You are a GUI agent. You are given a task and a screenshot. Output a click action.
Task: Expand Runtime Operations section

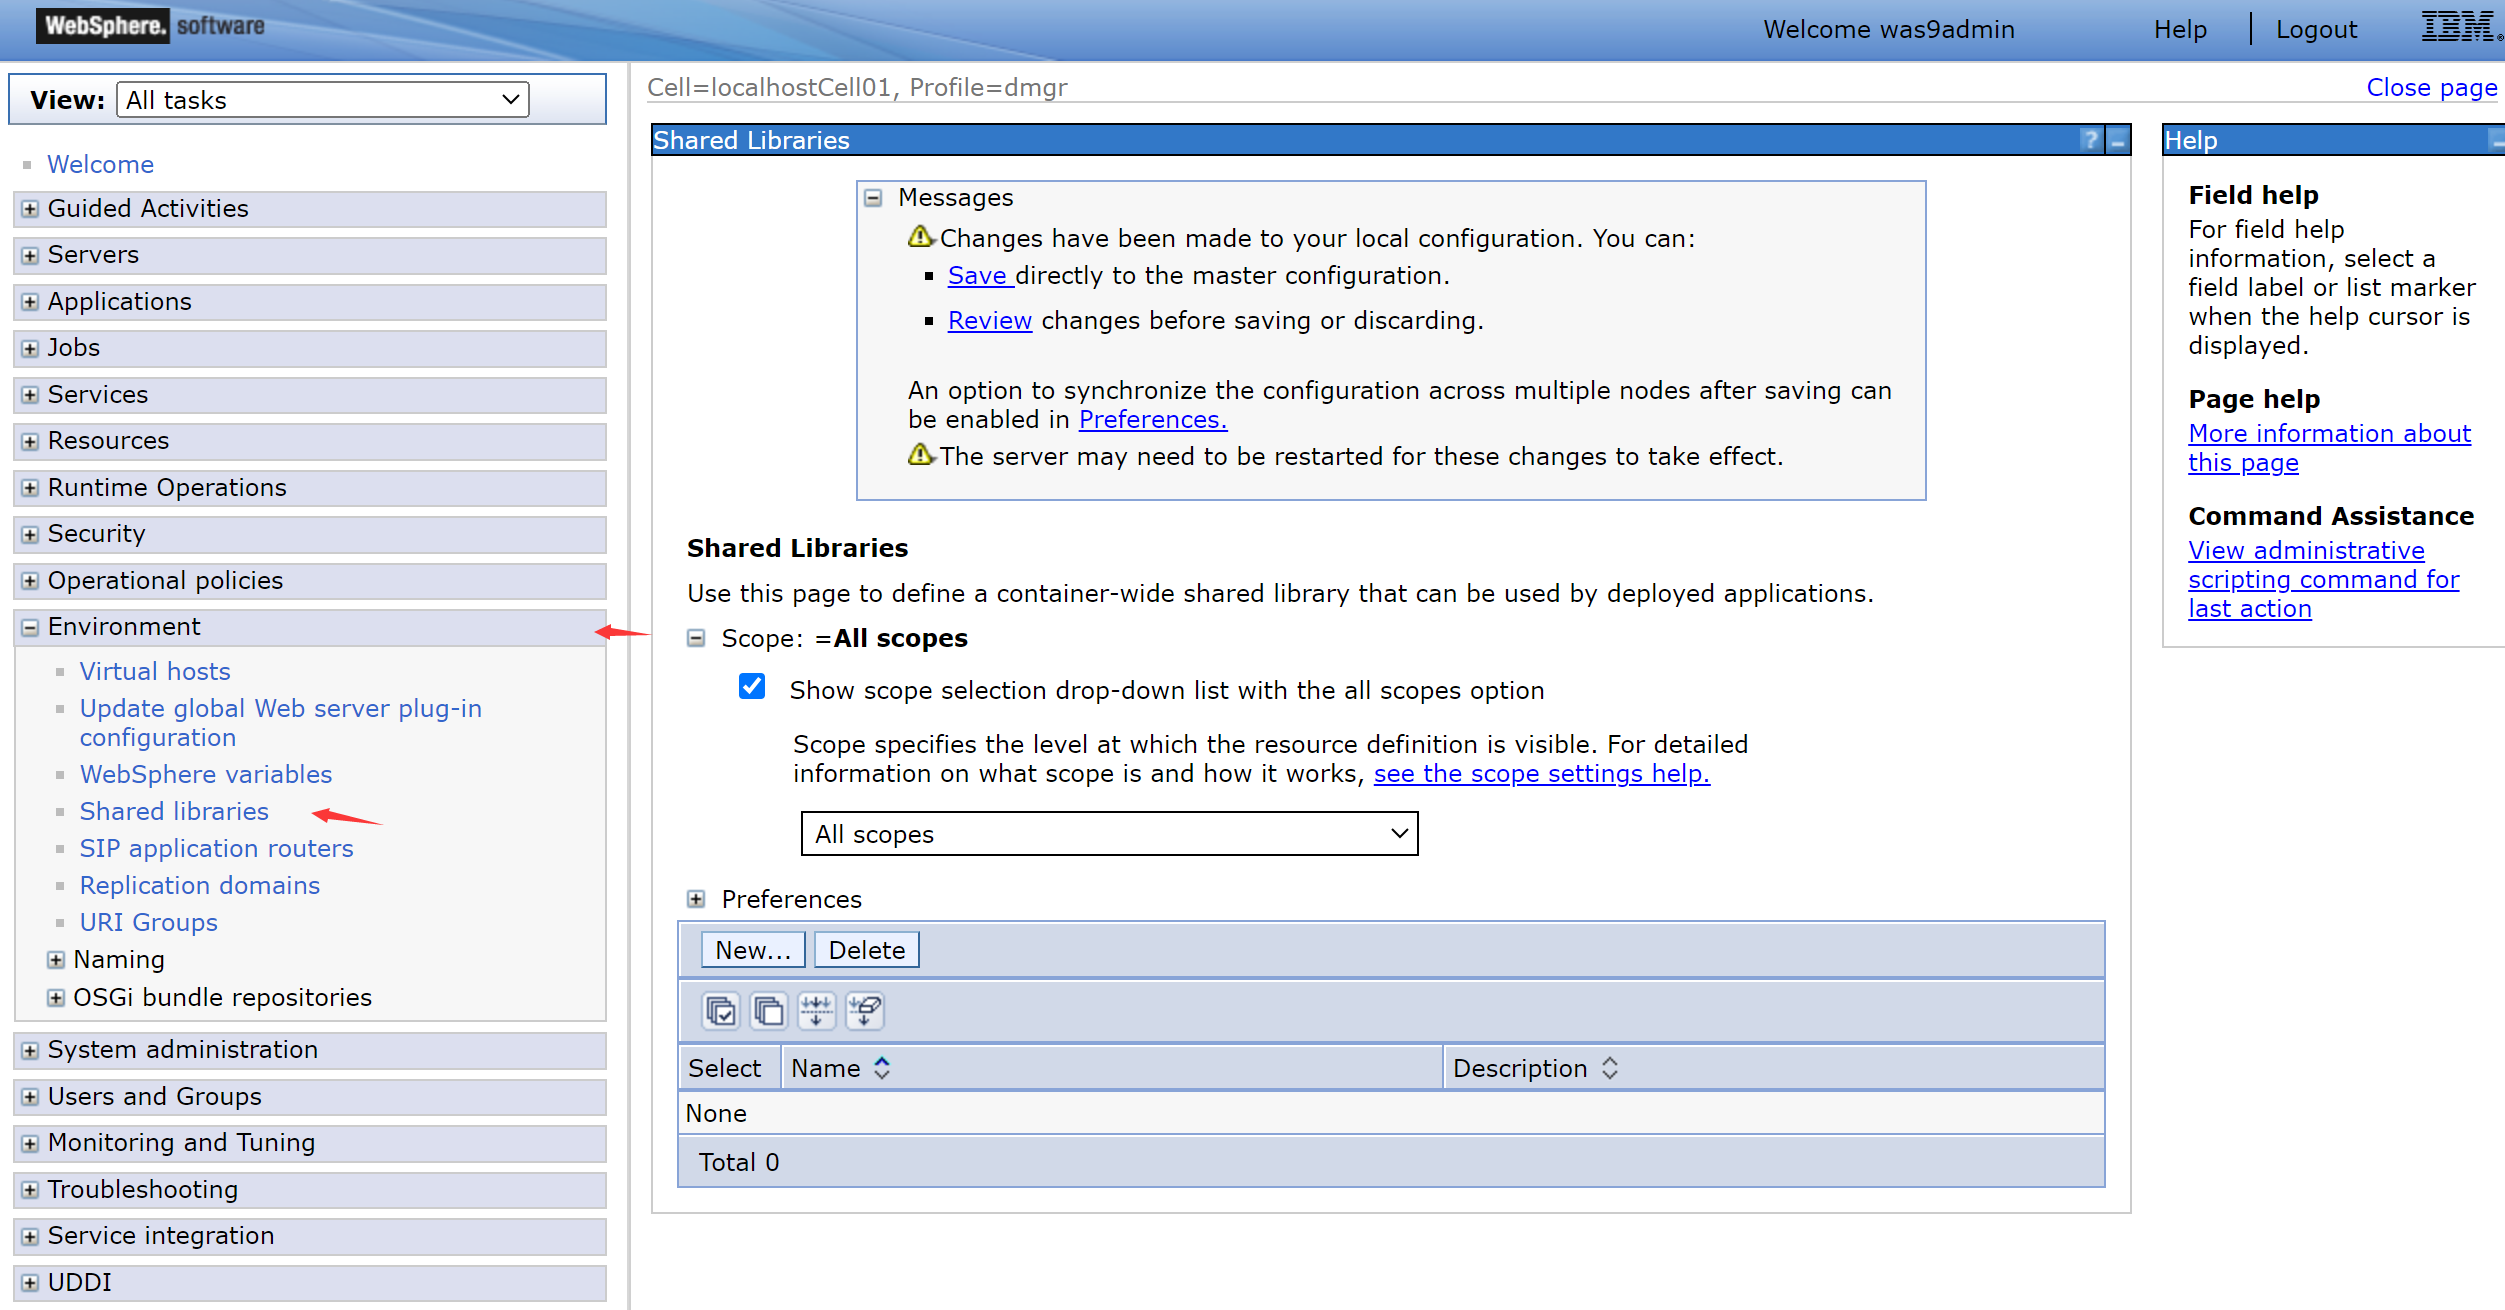(30, 488)
